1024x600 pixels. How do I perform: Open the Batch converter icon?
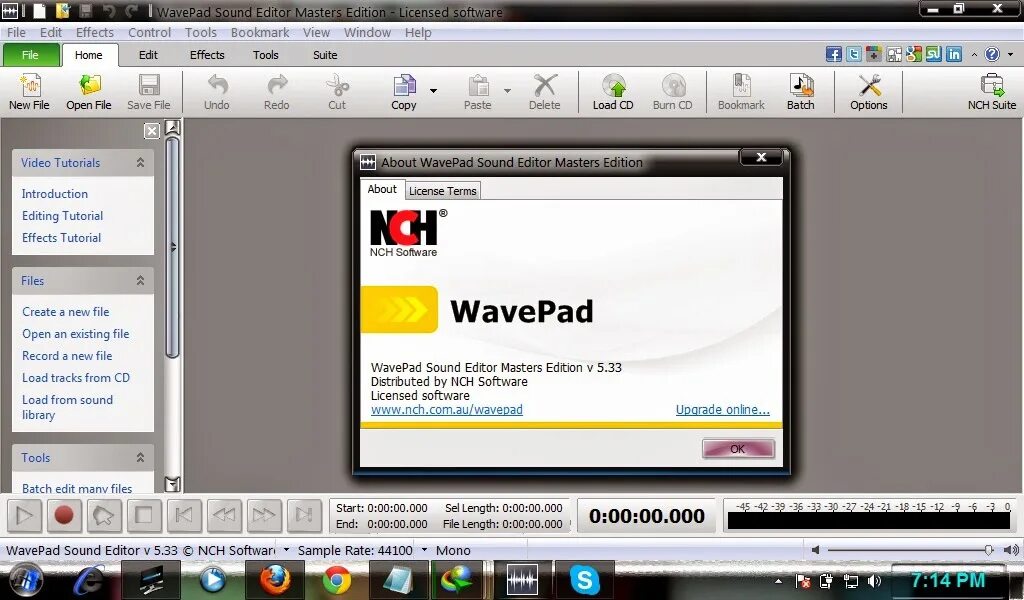click(801, 86)
